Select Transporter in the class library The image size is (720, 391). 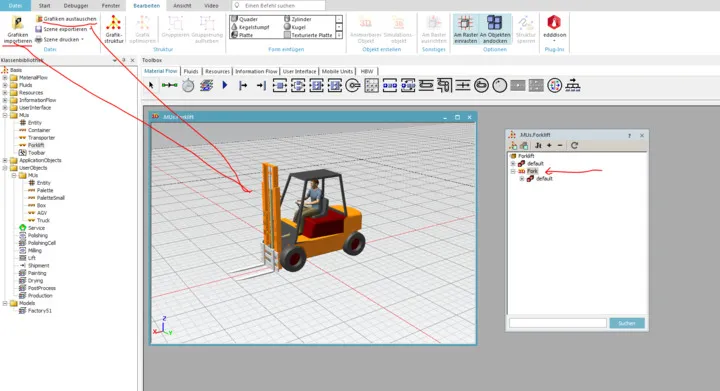click(x=41, y=138)
